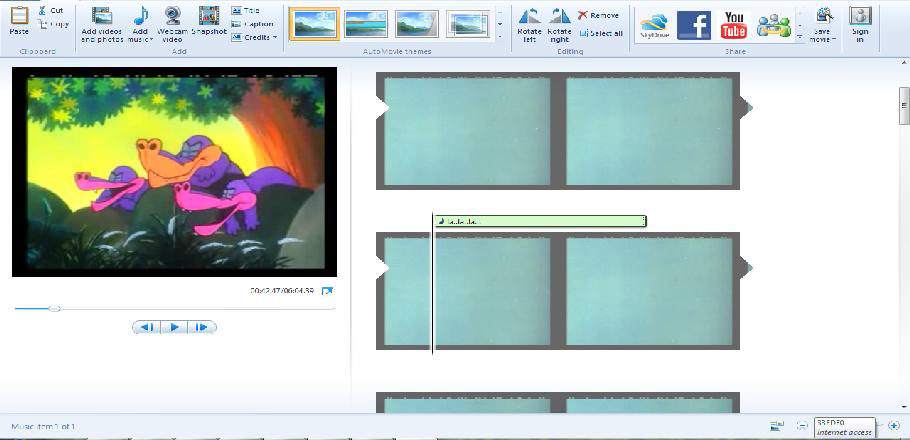Viewport: 910px width, 440px height.
Task: Select the green music track bar
Action: (x=540, y=221)
